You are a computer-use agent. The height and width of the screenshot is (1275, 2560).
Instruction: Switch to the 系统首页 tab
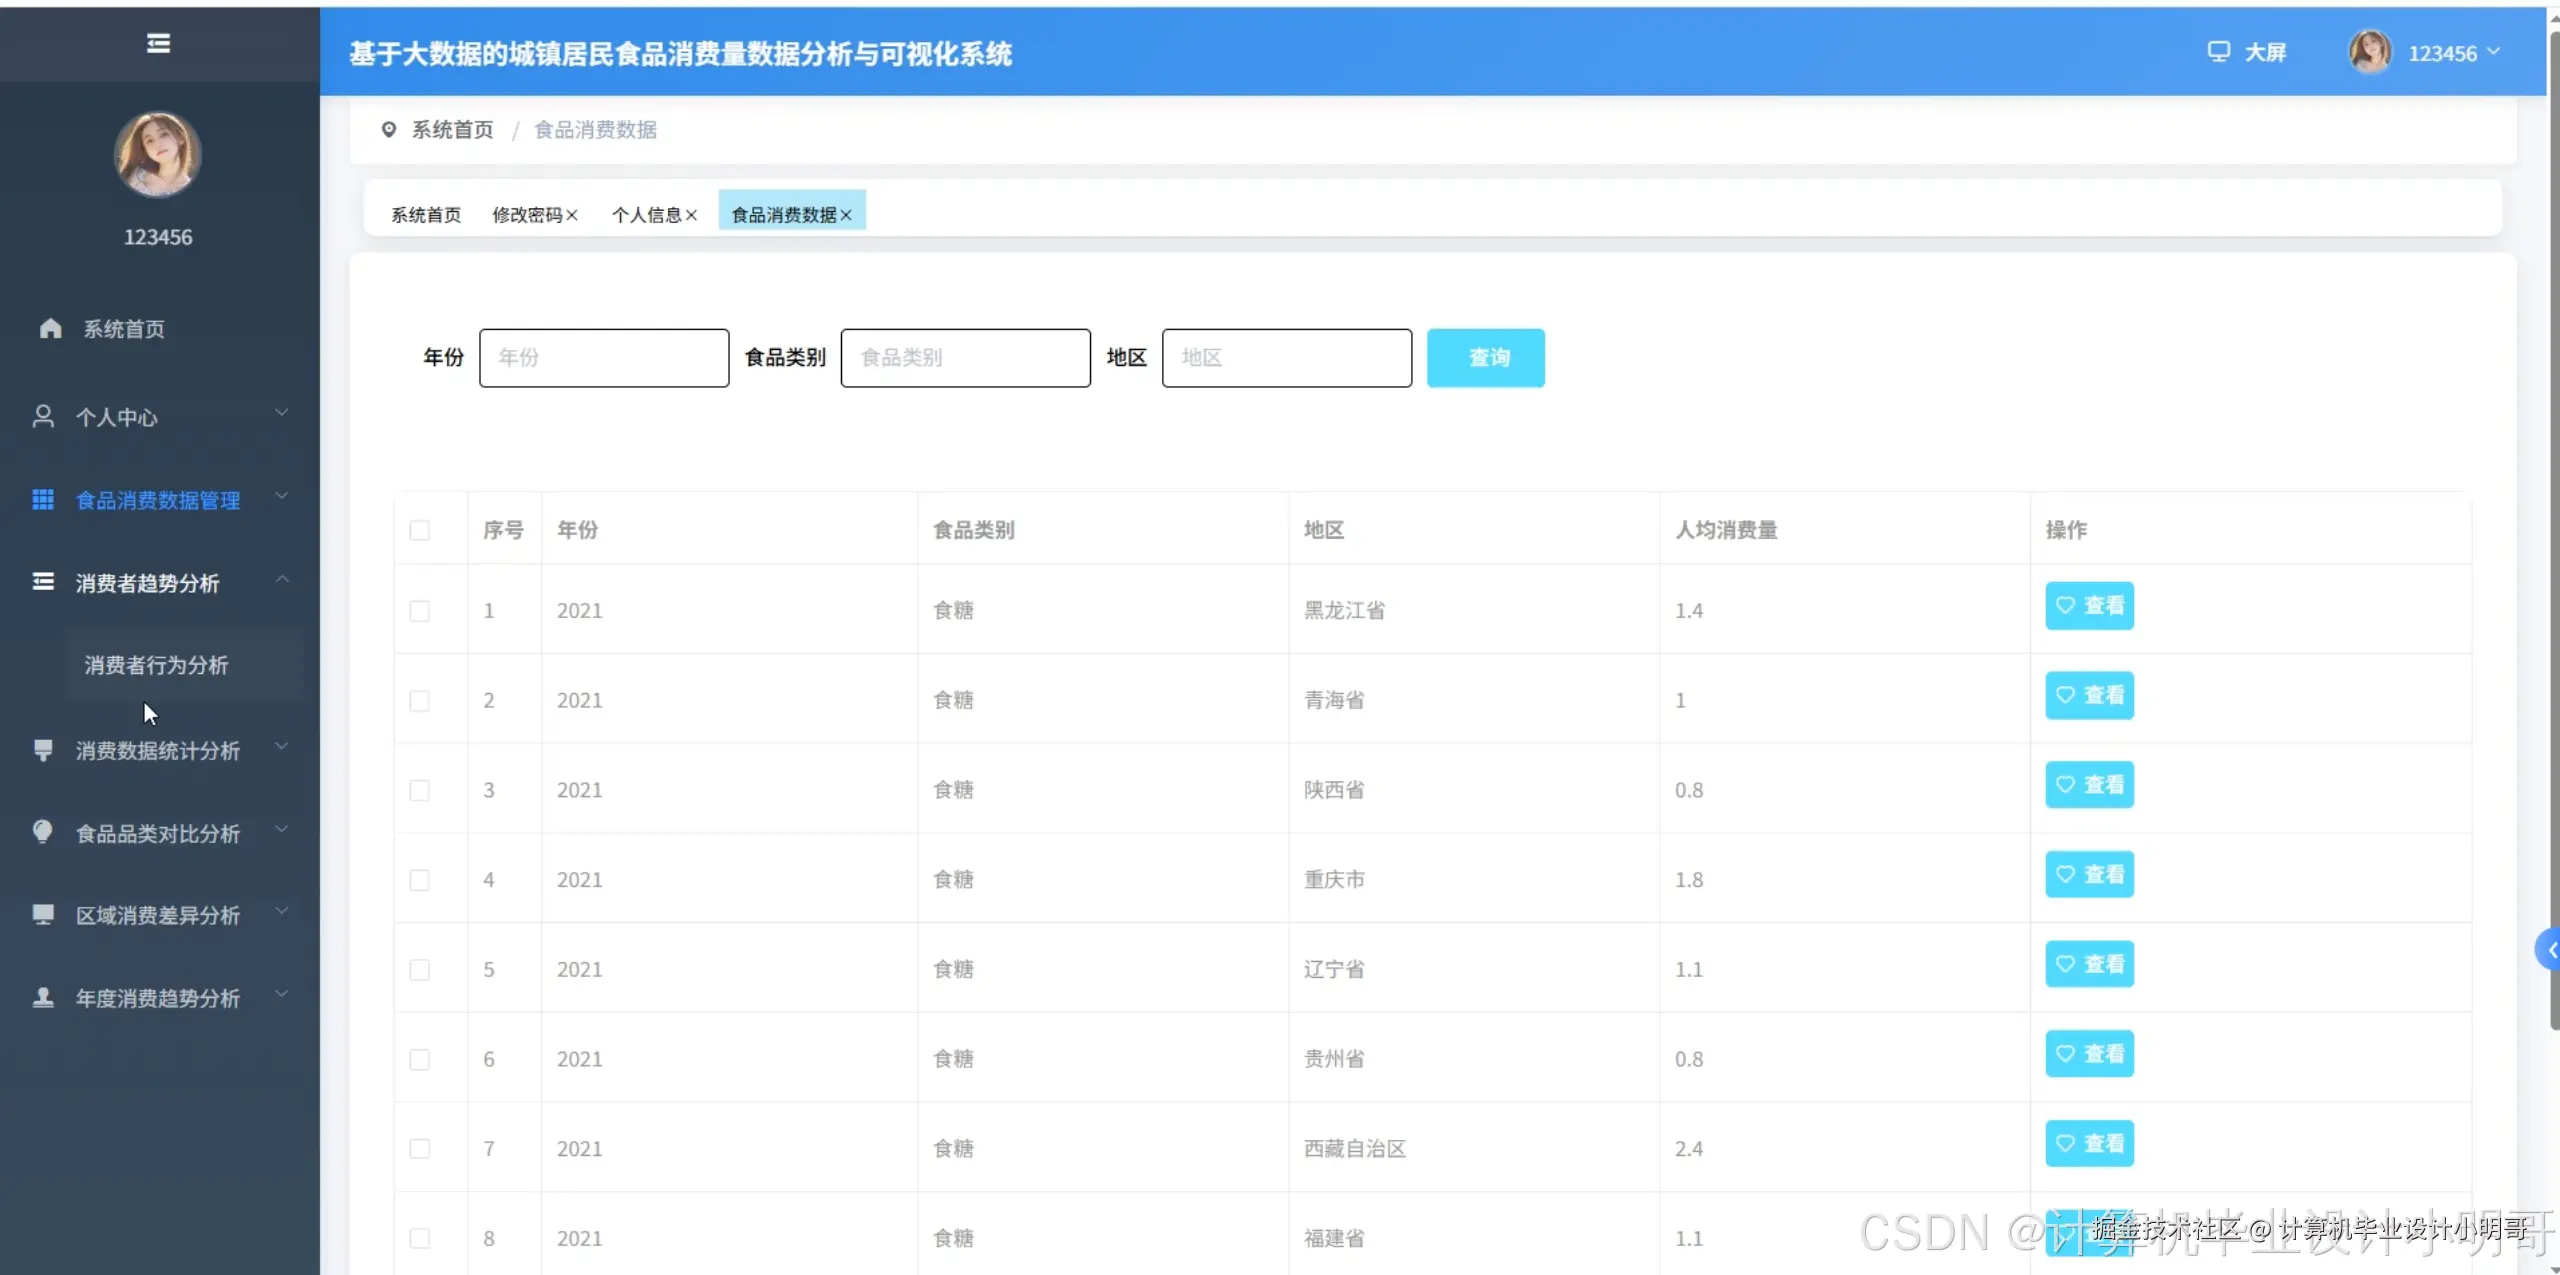click(426, 215)
